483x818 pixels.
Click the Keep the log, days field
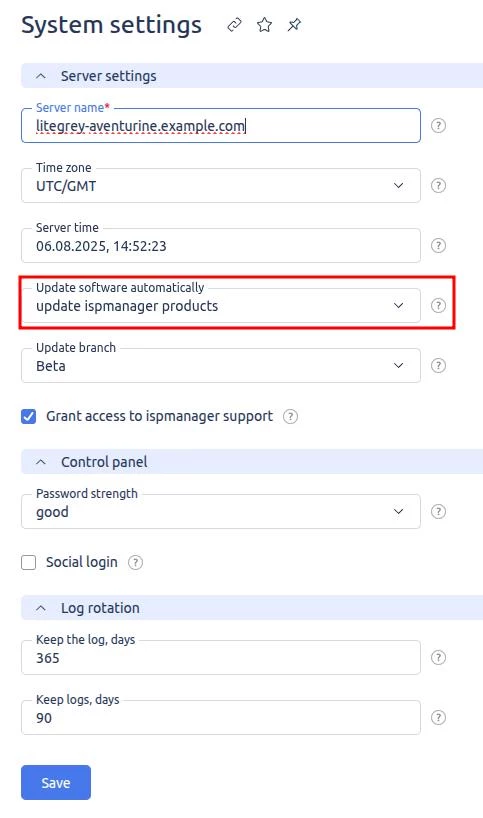pos(221,658)
